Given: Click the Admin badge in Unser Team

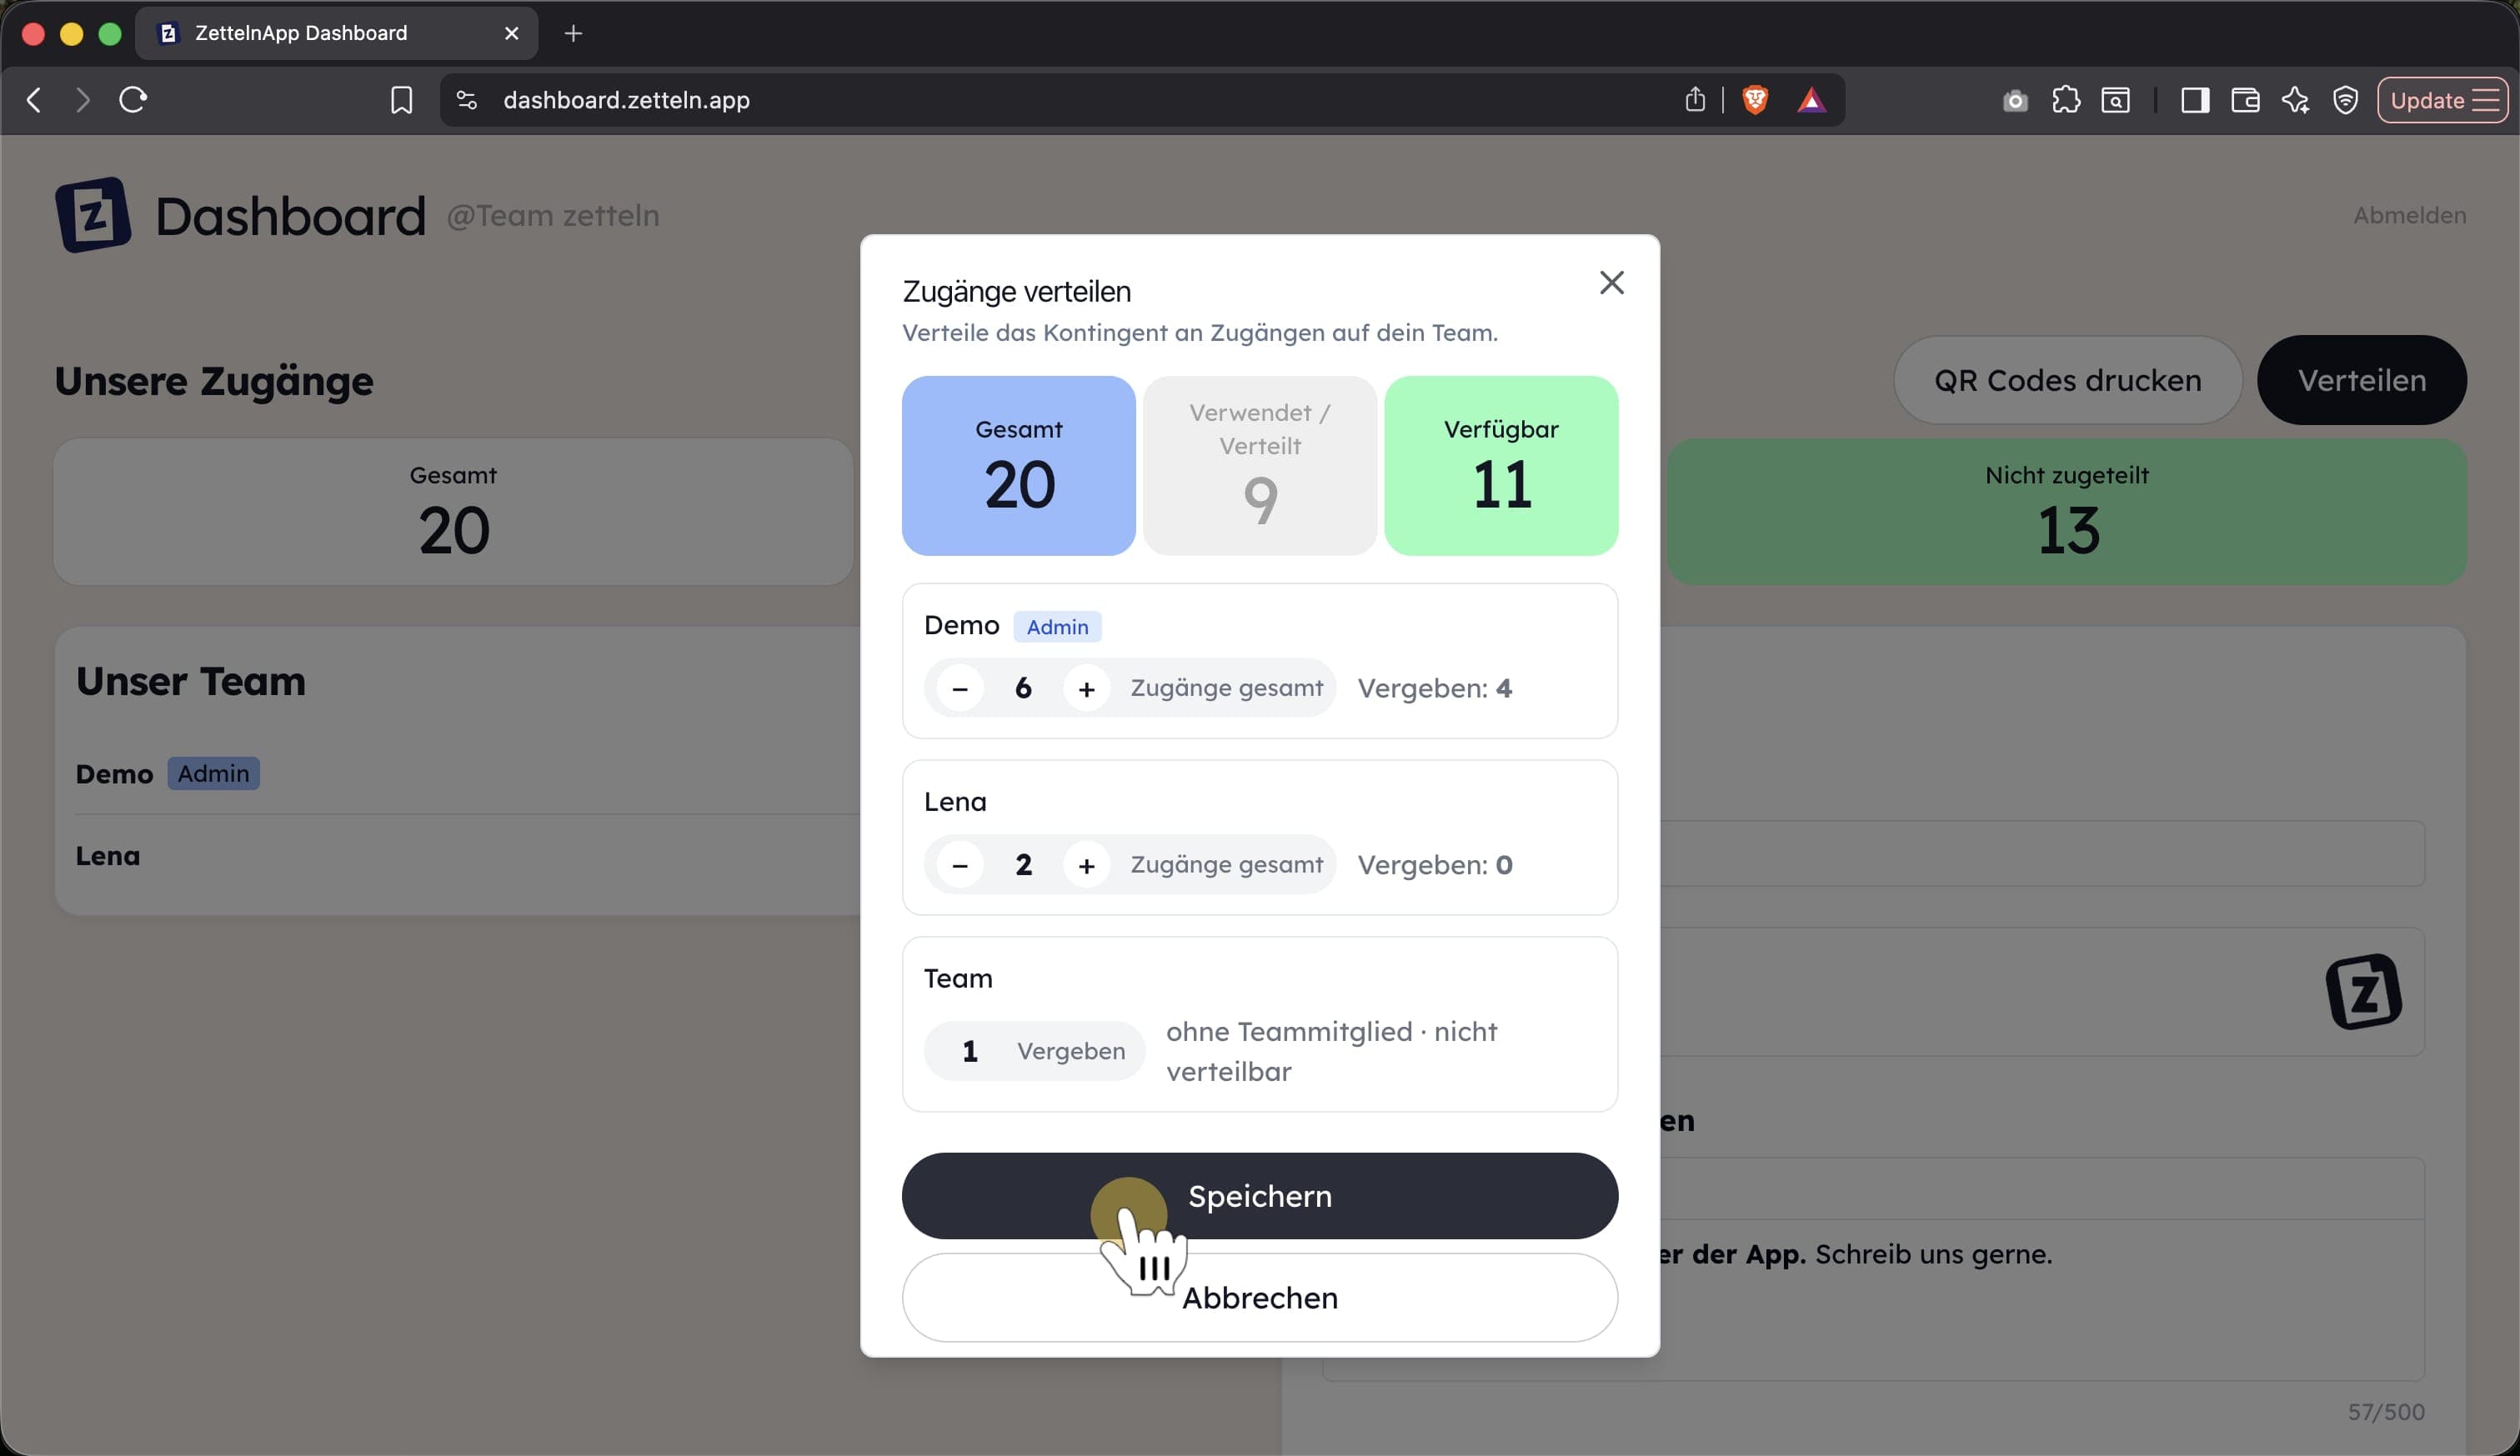Looking at the screenshot, I should click(x=213, y=774).
